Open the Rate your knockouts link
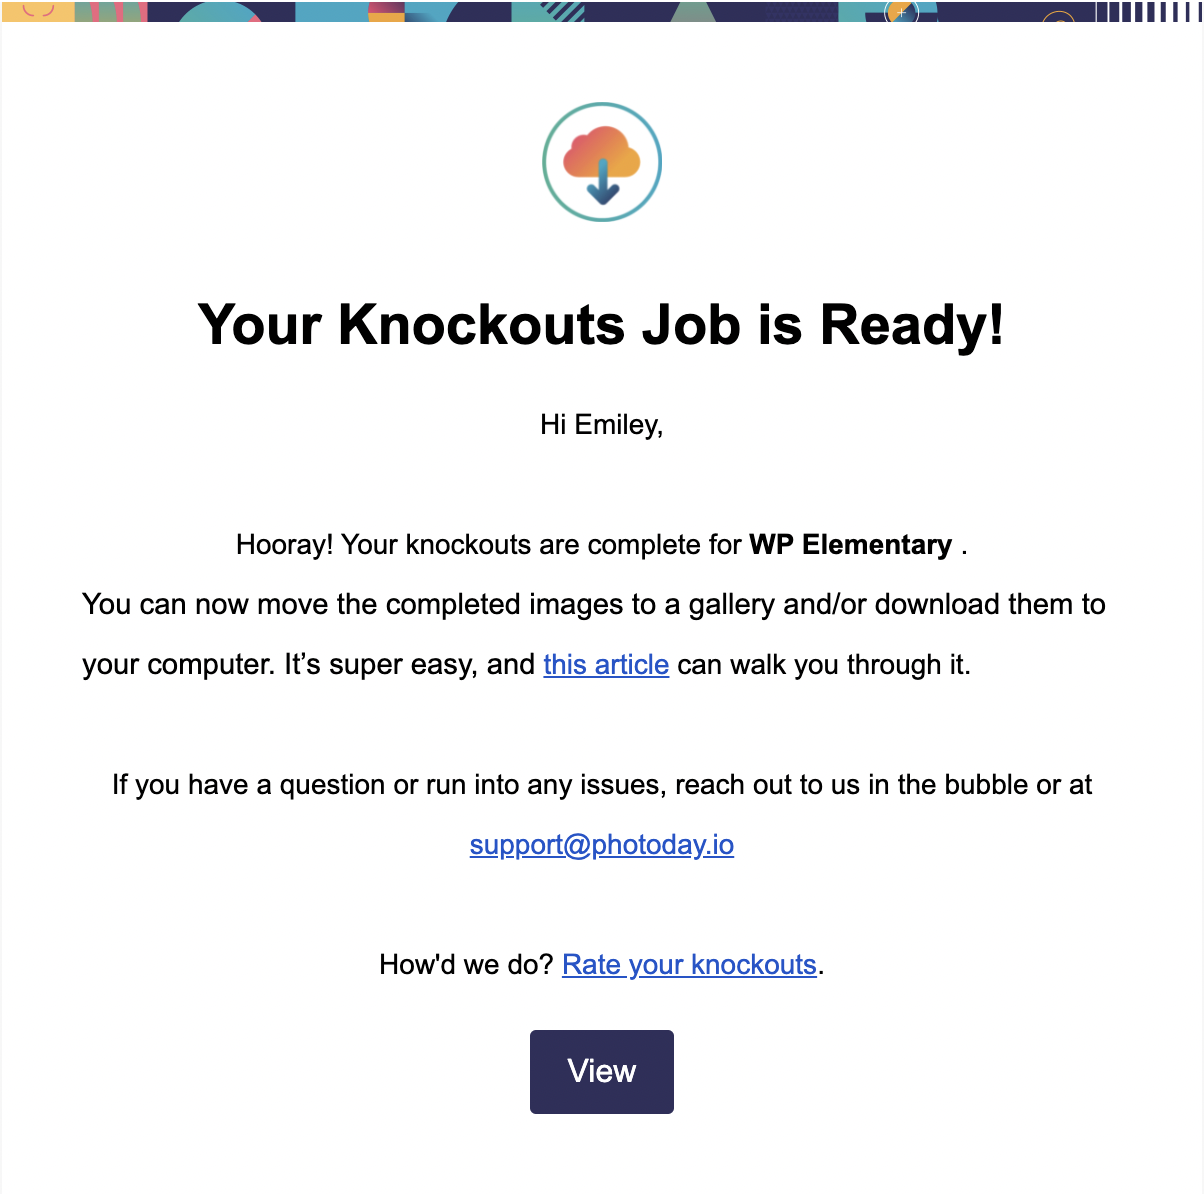1204x1194 pixels. coord(690,965)
